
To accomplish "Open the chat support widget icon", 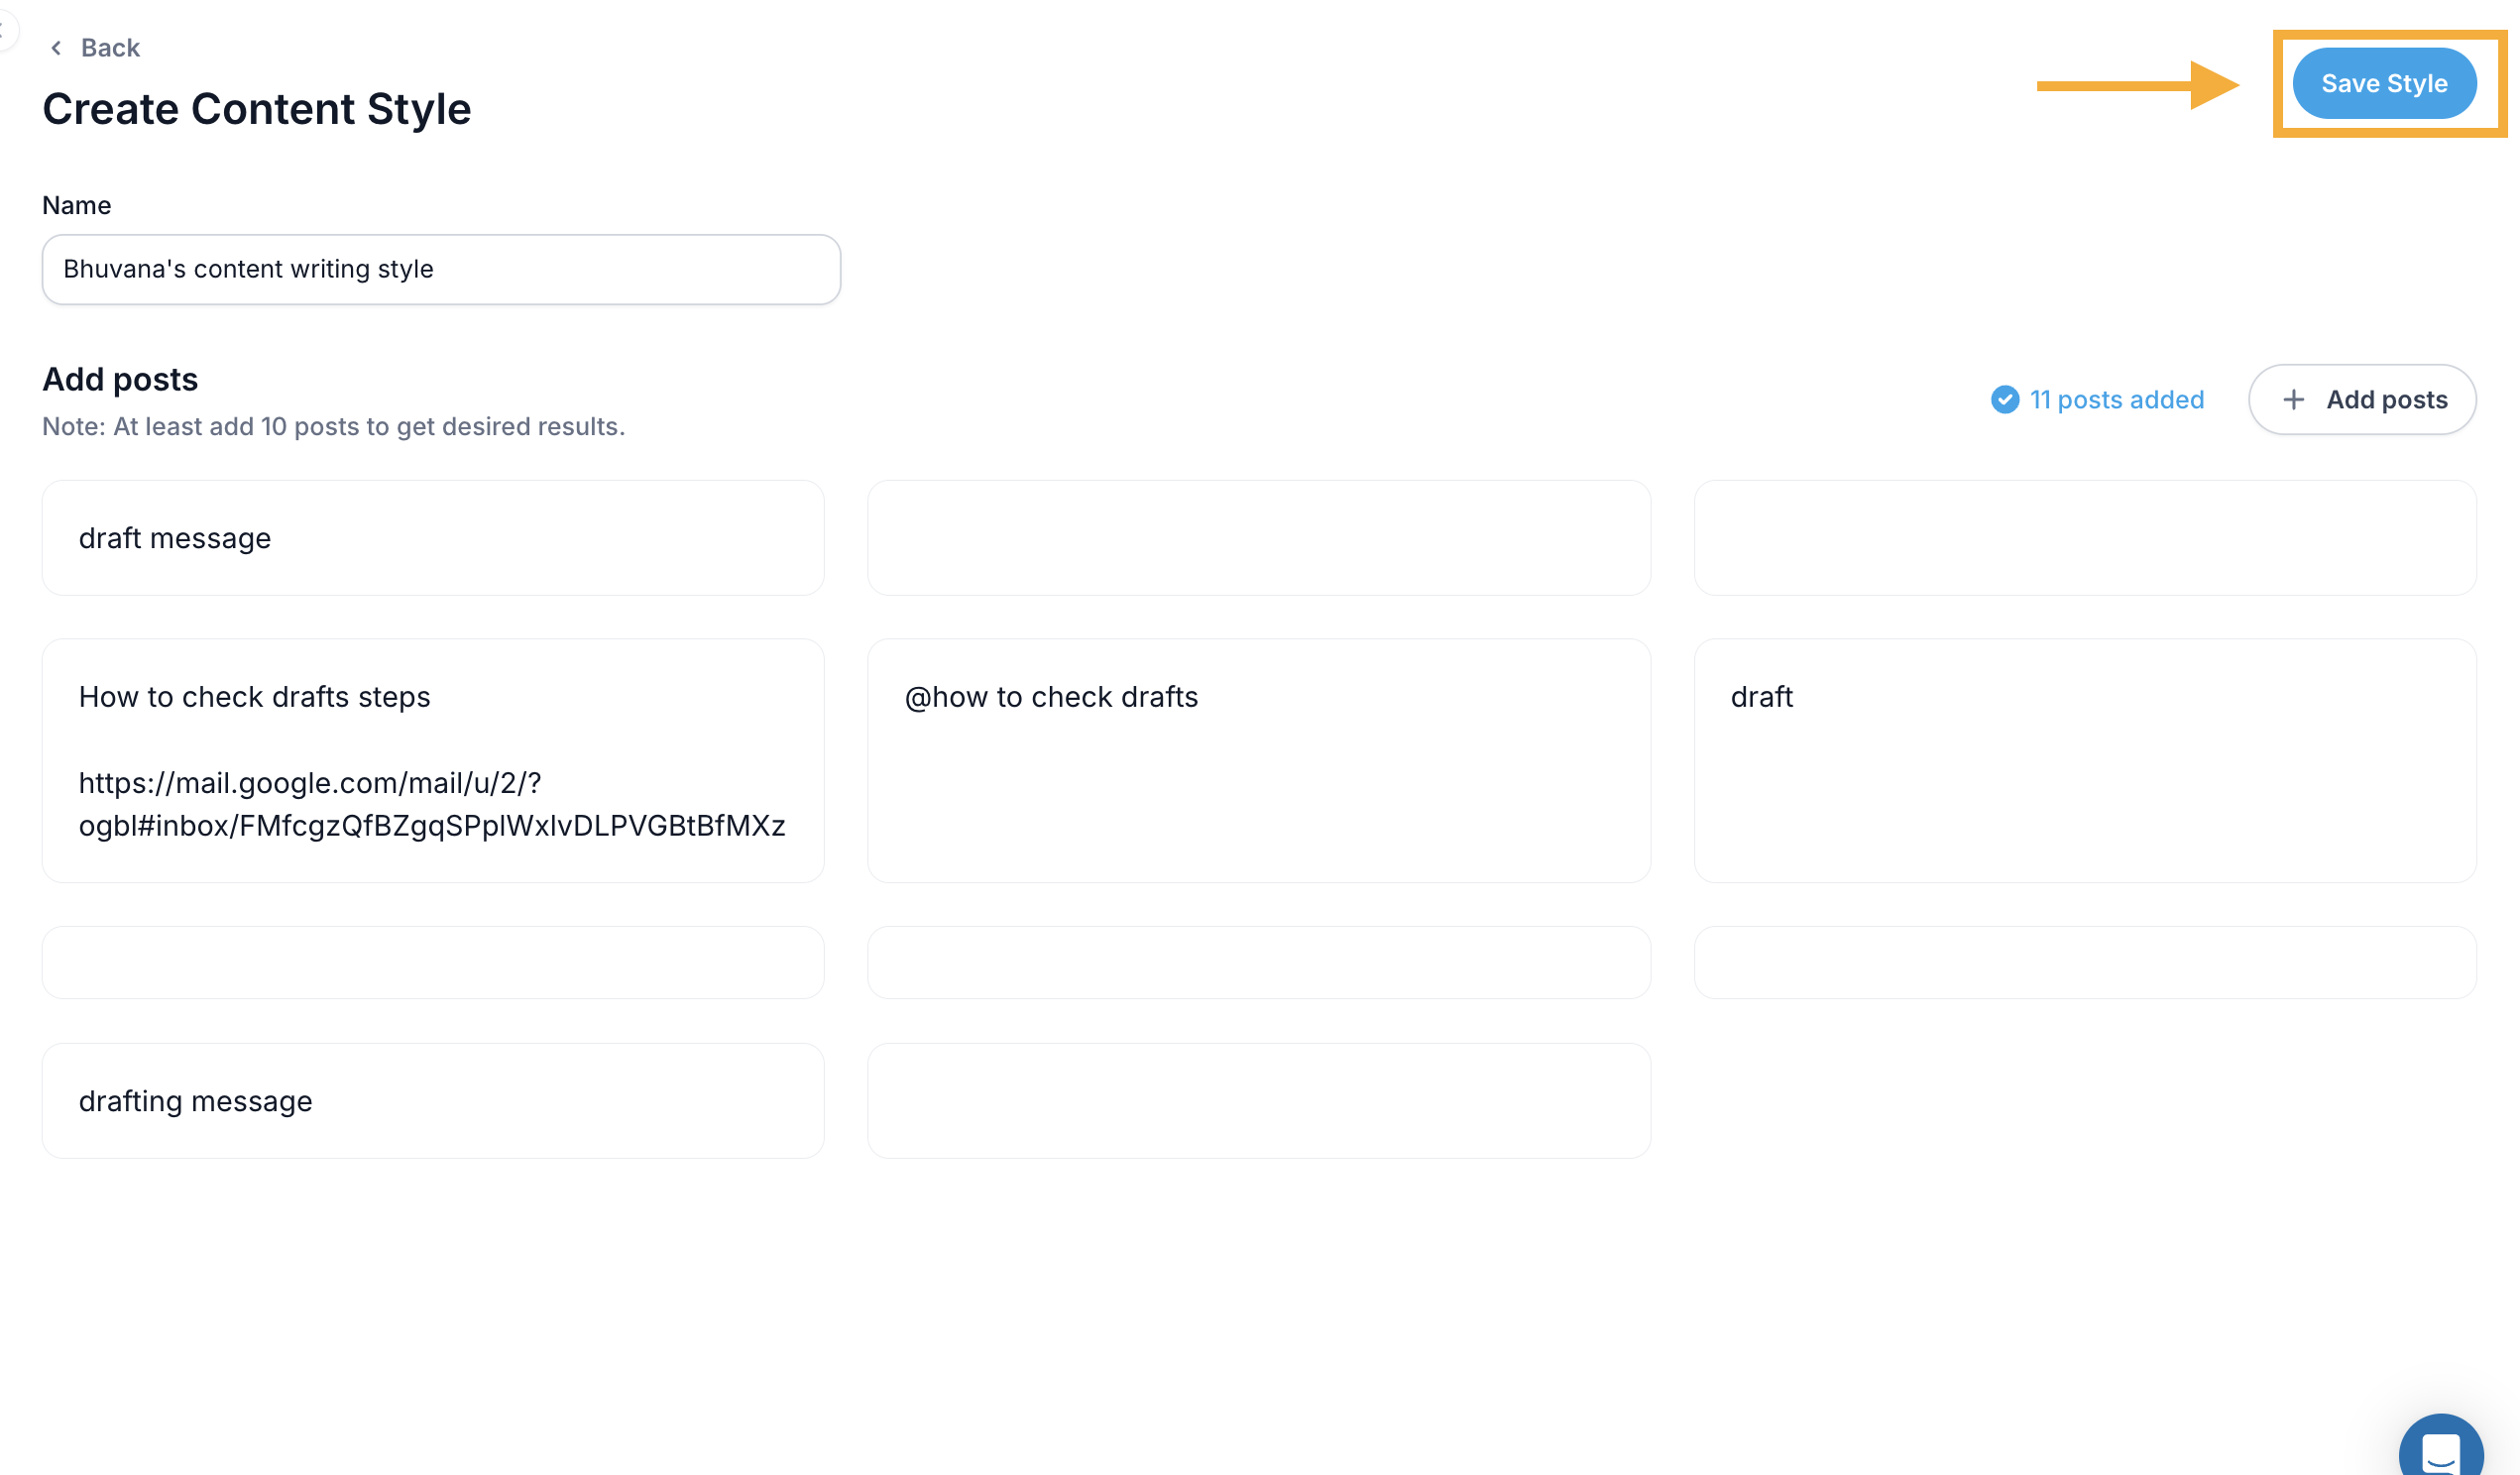I will pos(2440,1448).
